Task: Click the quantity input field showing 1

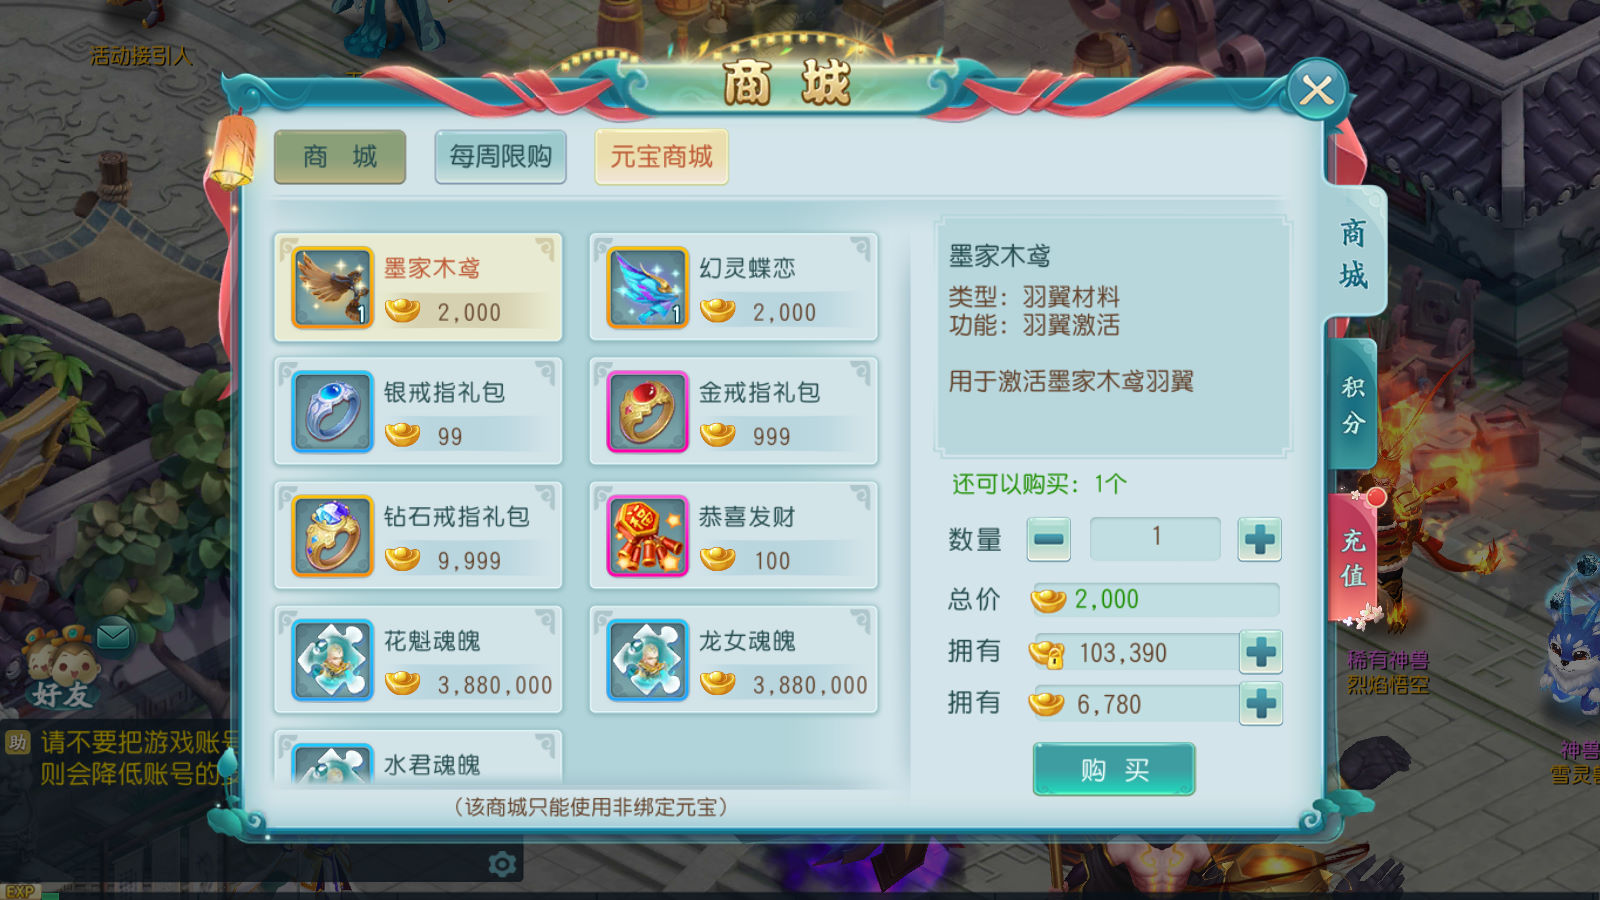Action: [x=1155, y=538]
